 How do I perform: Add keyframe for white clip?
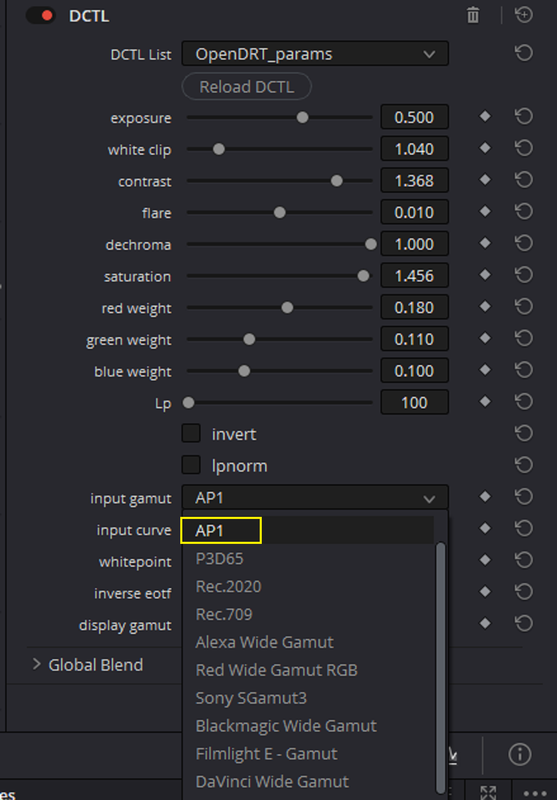pyautogui.click(x=485, y=148)
